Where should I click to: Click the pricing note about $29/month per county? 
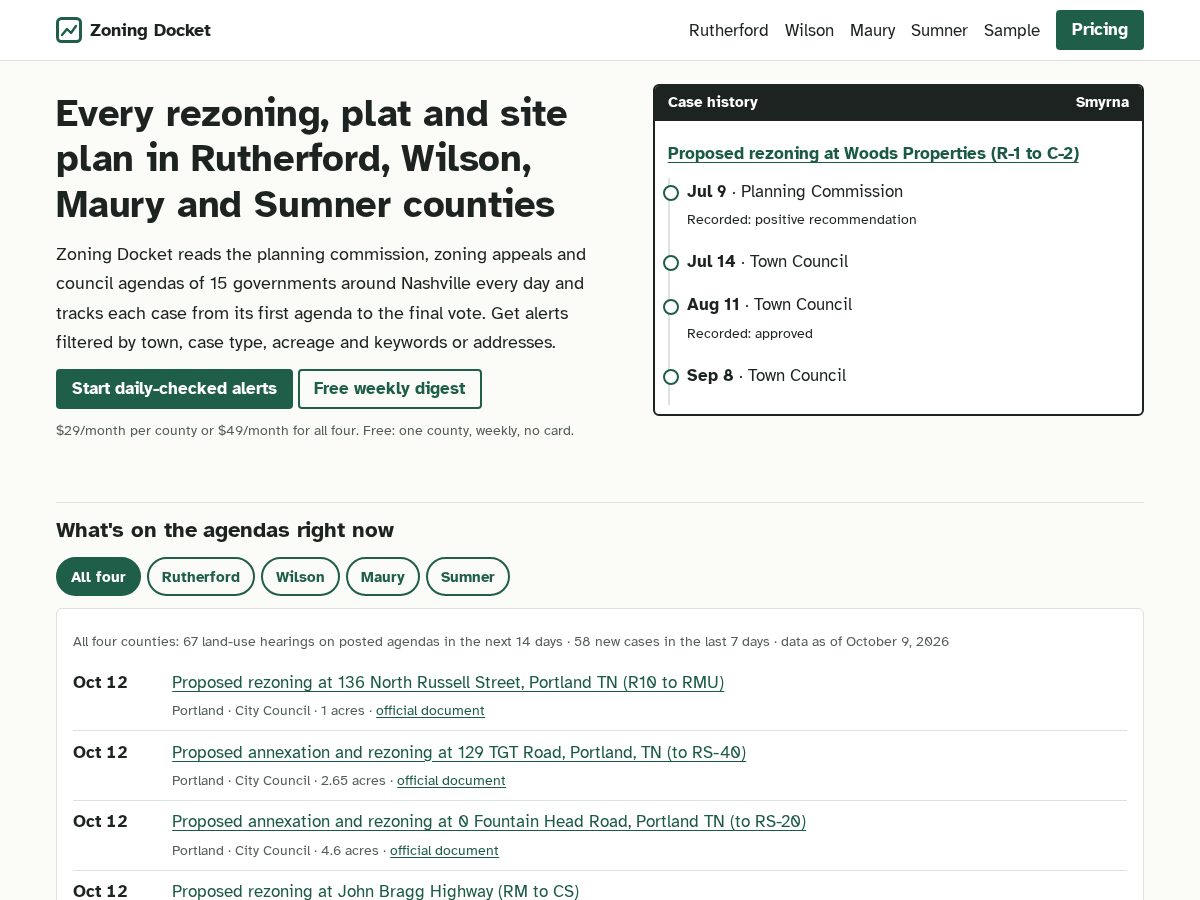(x=315, y=431)
